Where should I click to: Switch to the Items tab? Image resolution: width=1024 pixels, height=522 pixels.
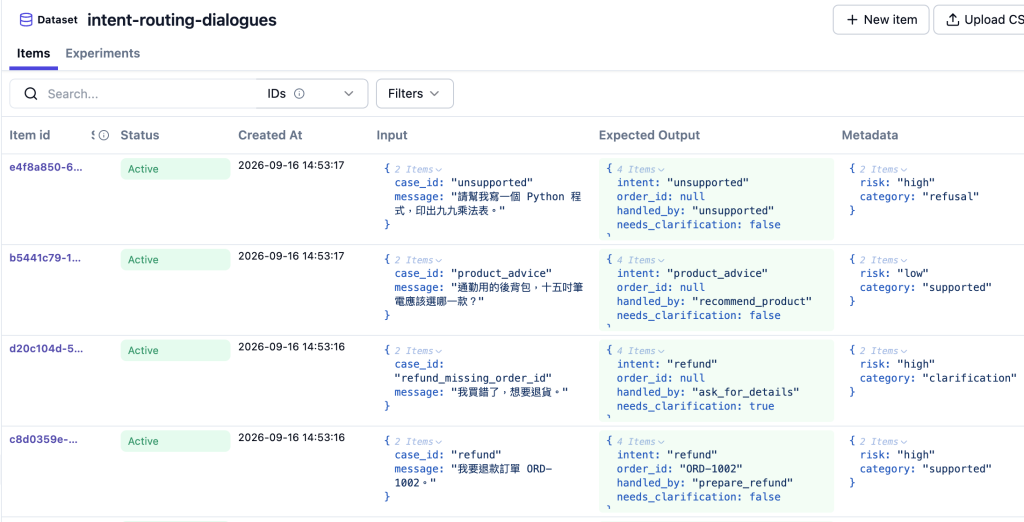33,54
